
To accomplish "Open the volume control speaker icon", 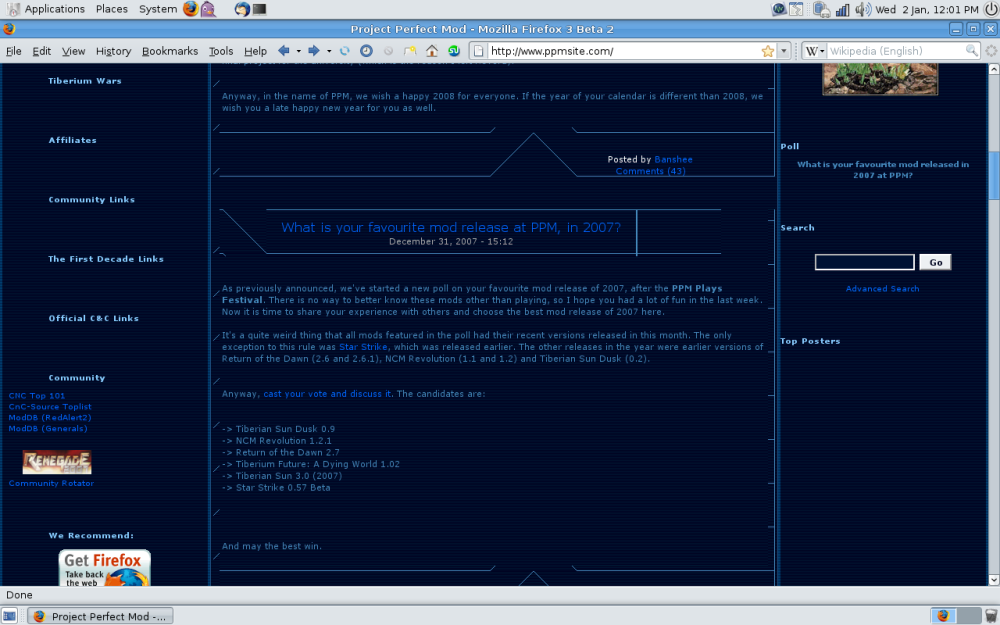I will [863, 9].
